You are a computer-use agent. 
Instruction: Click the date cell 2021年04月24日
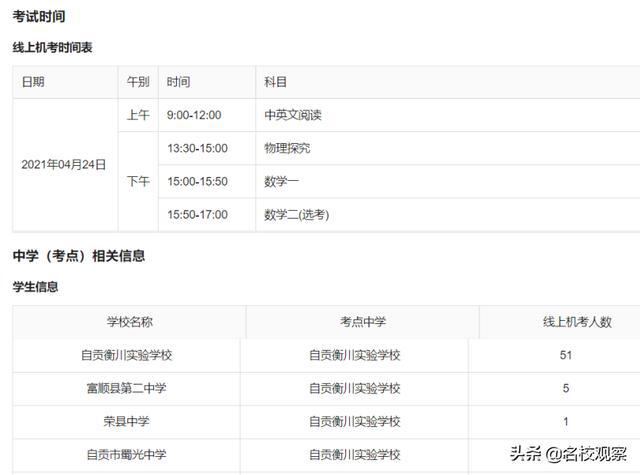64,165
